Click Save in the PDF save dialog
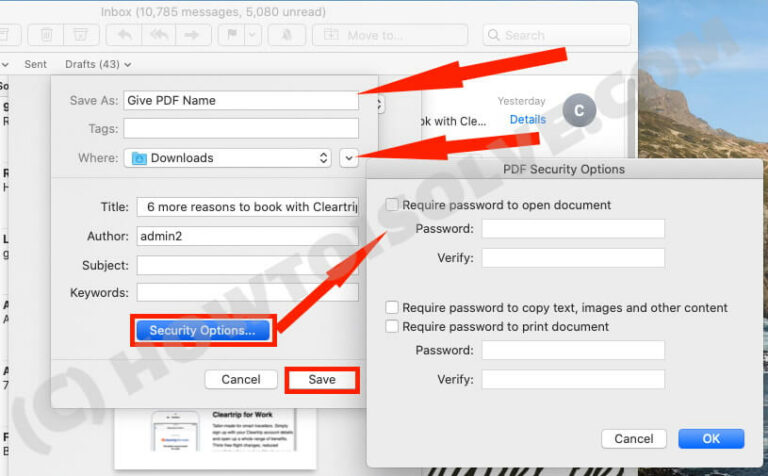Screen dimensions: 768x476 pos(322,380)
